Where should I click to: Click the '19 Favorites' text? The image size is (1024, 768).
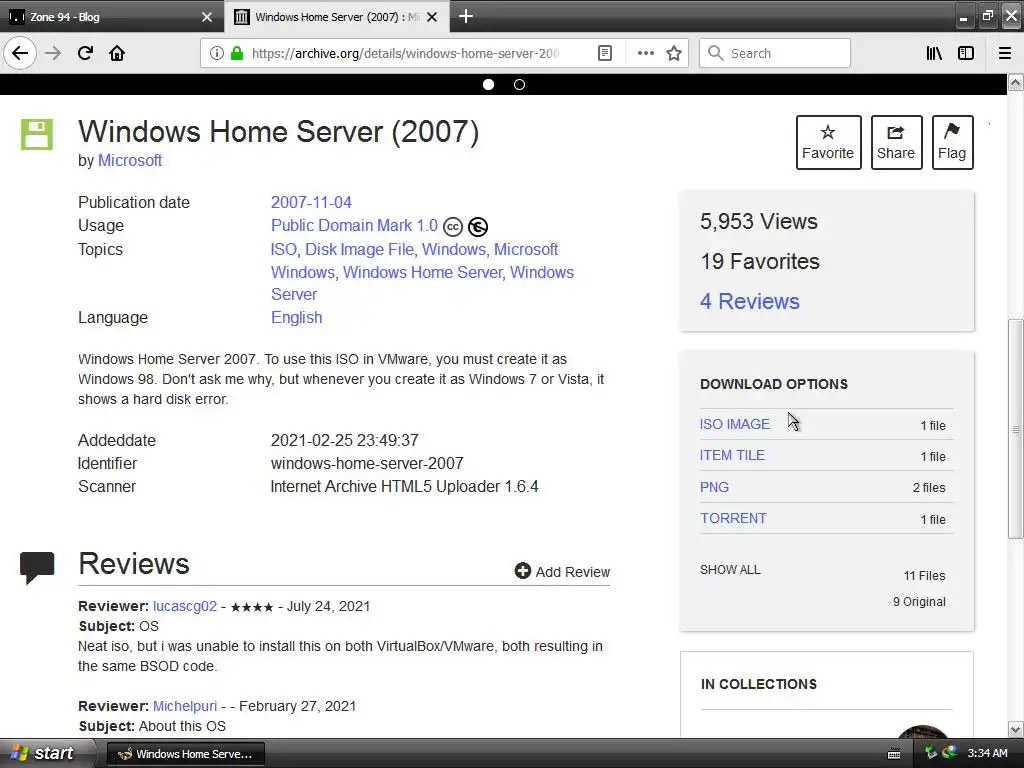tap(760, 261)
